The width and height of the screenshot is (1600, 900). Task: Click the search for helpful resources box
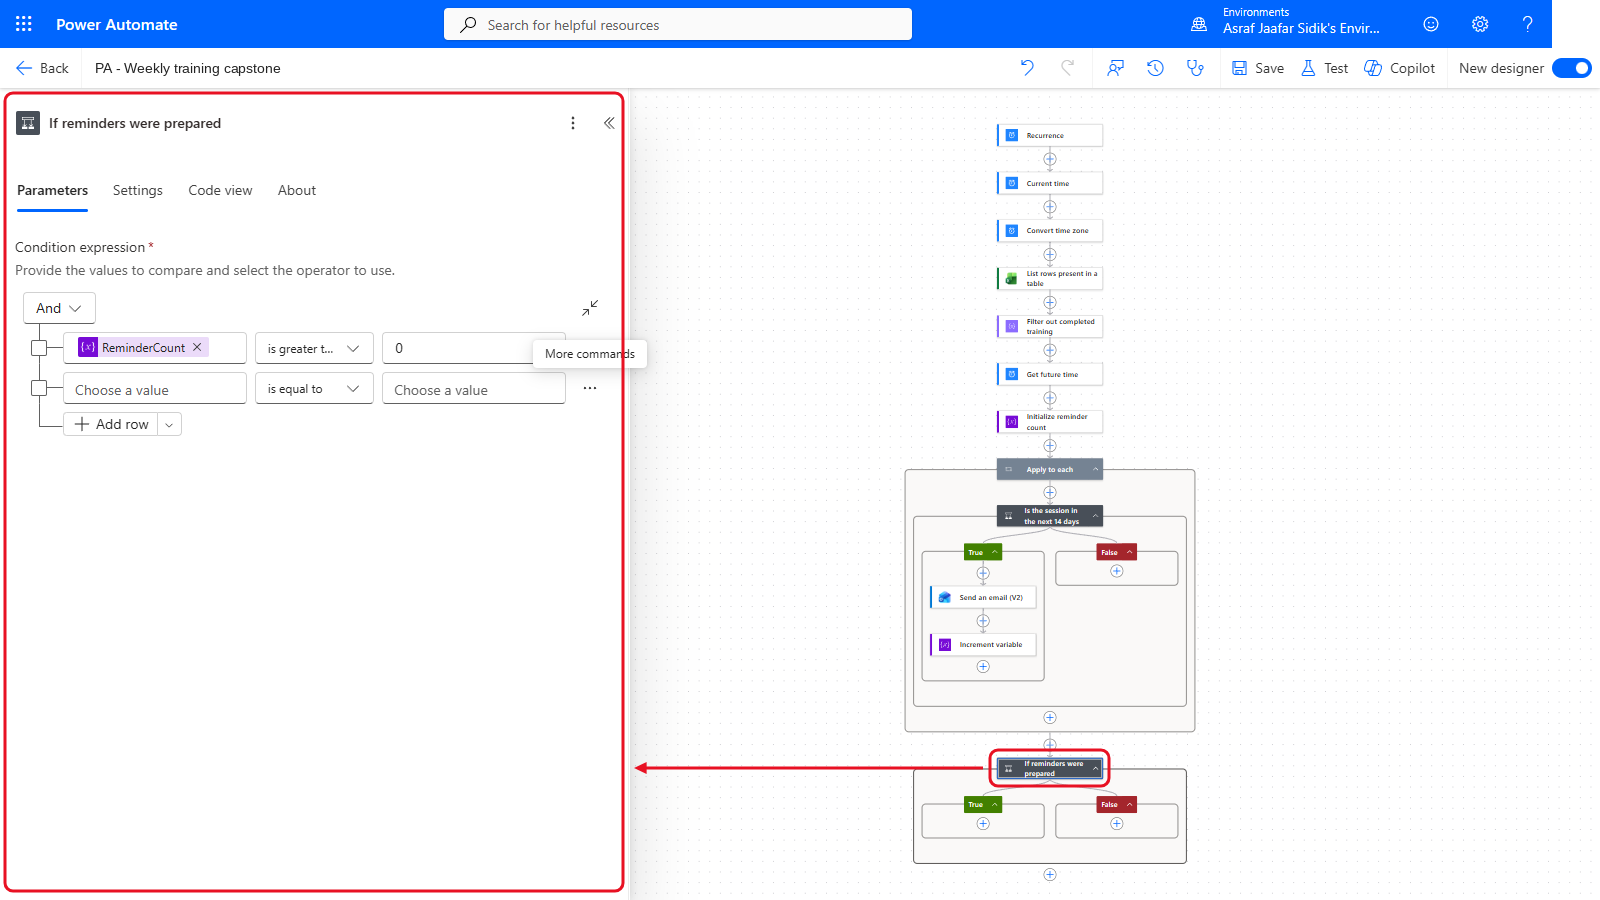point(678,24)
